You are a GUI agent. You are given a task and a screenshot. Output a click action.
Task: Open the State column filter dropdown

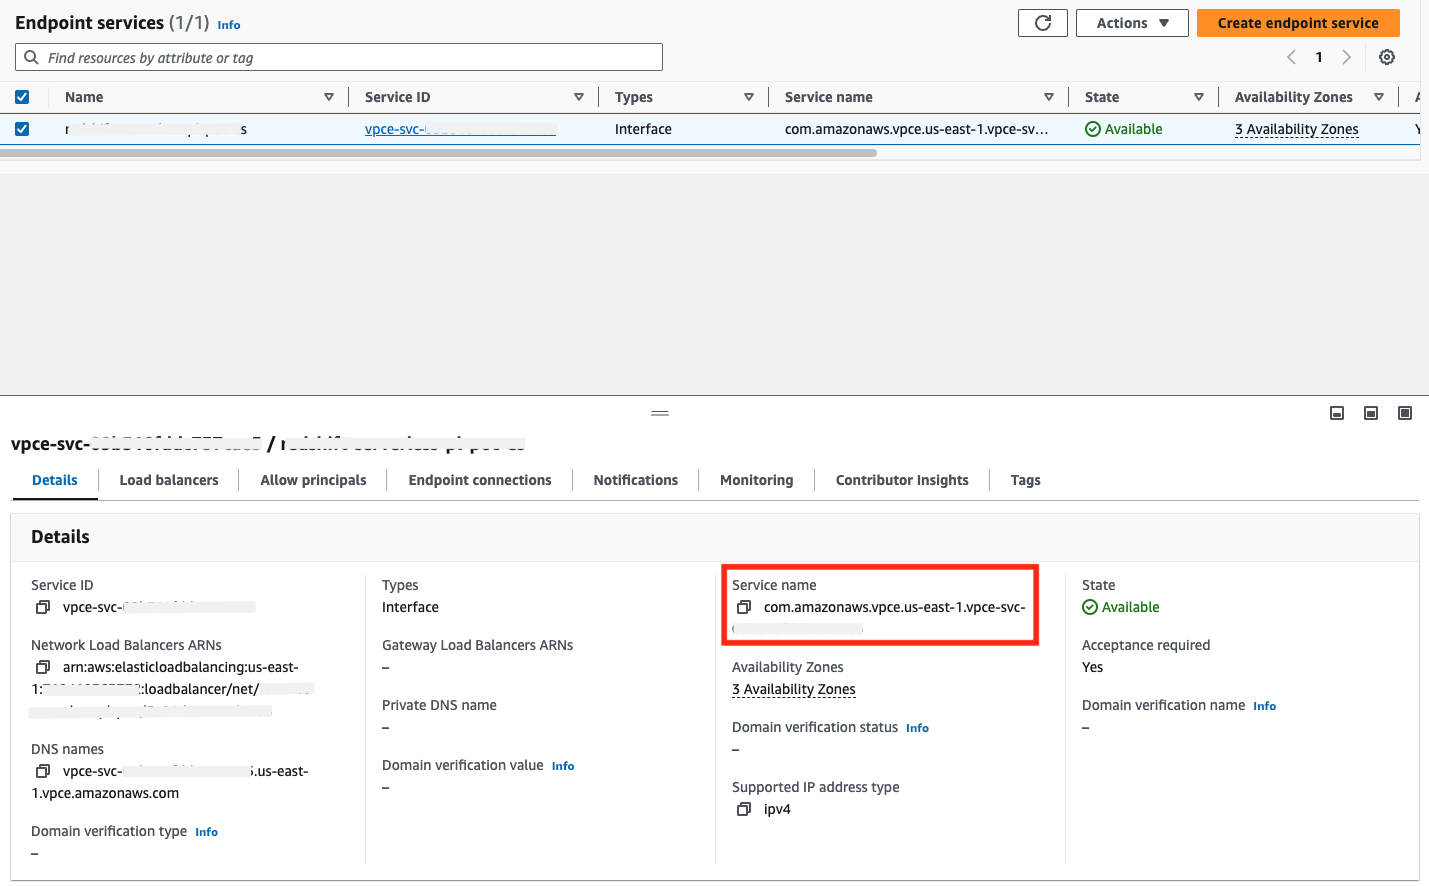pyautogui.click(x=1199, y=96)
